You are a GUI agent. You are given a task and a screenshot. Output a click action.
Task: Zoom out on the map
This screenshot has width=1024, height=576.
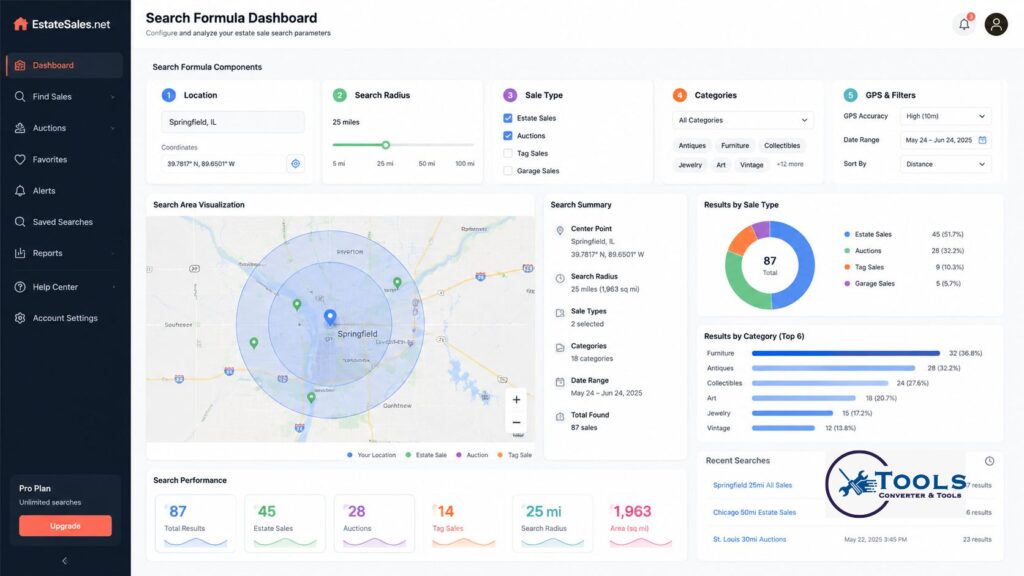tap(516, 423)
